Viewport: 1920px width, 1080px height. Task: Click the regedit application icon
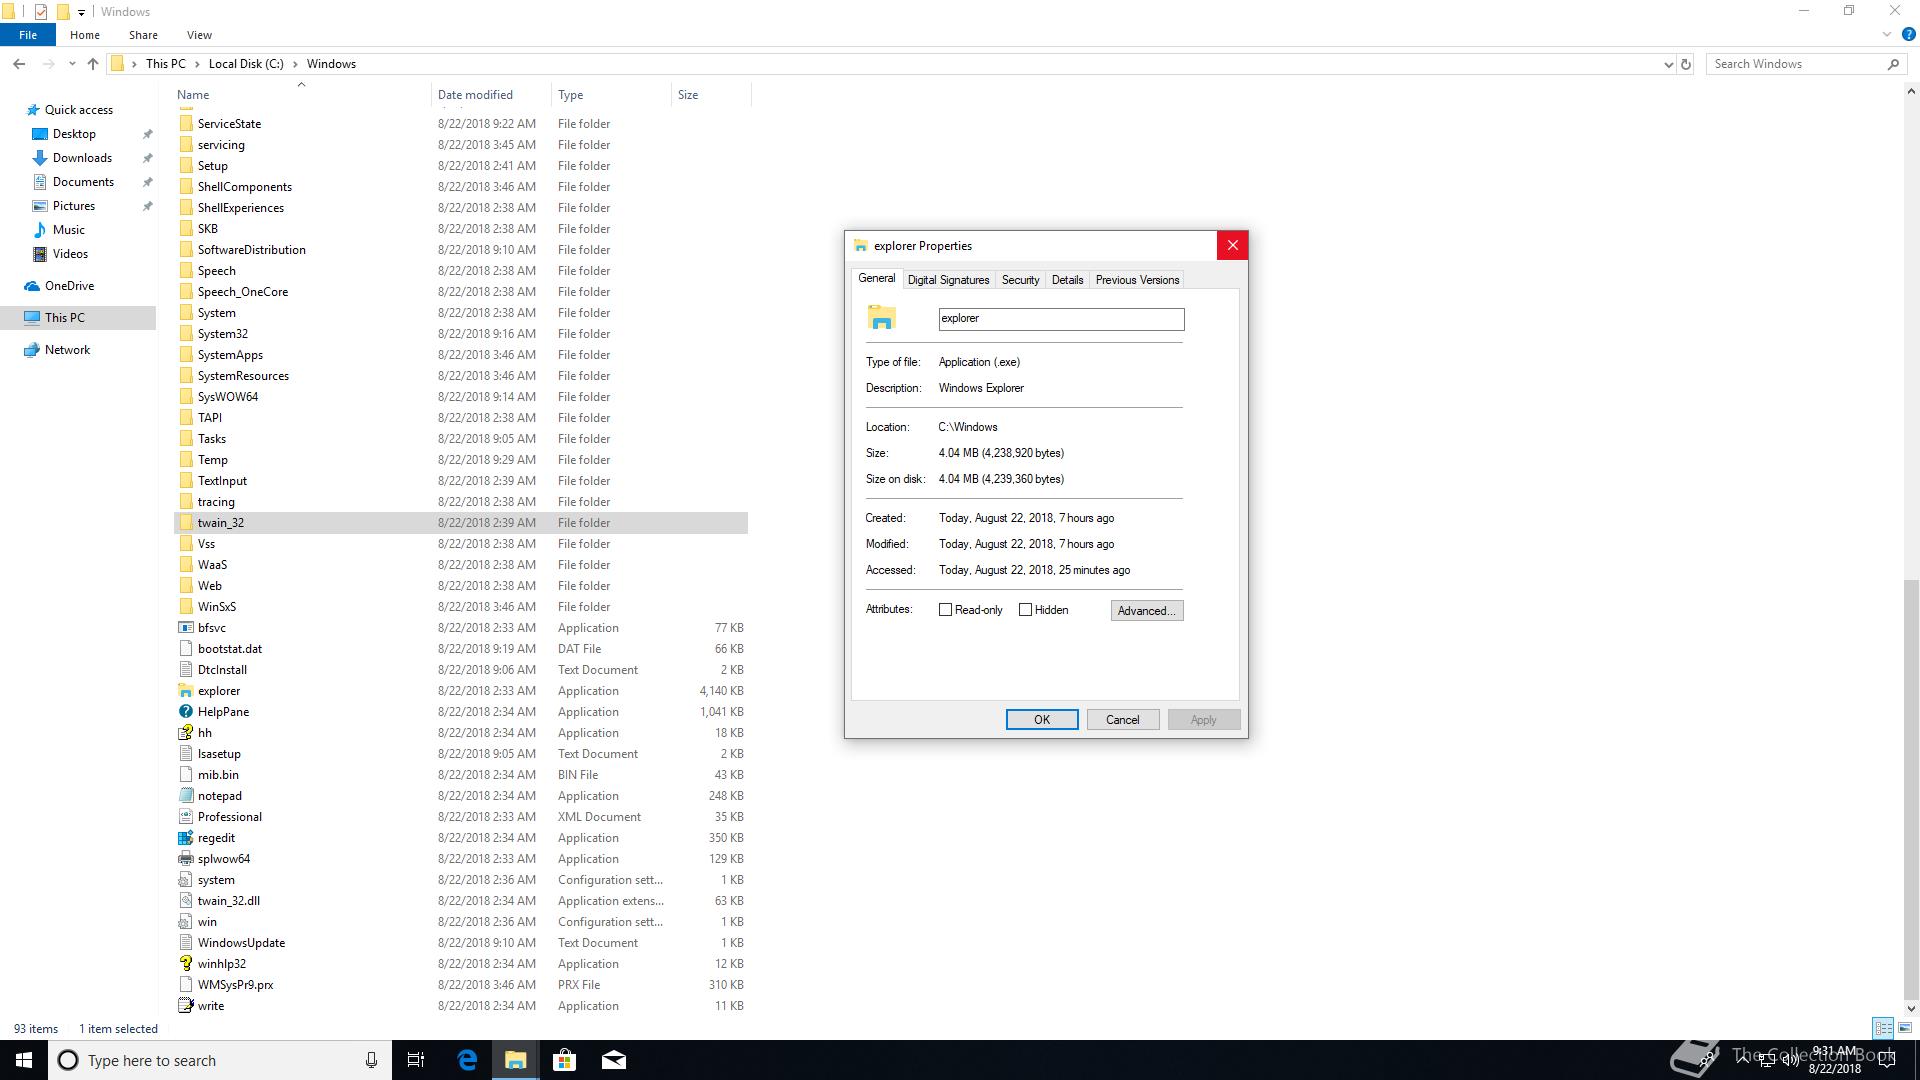(x=185, y=838)
